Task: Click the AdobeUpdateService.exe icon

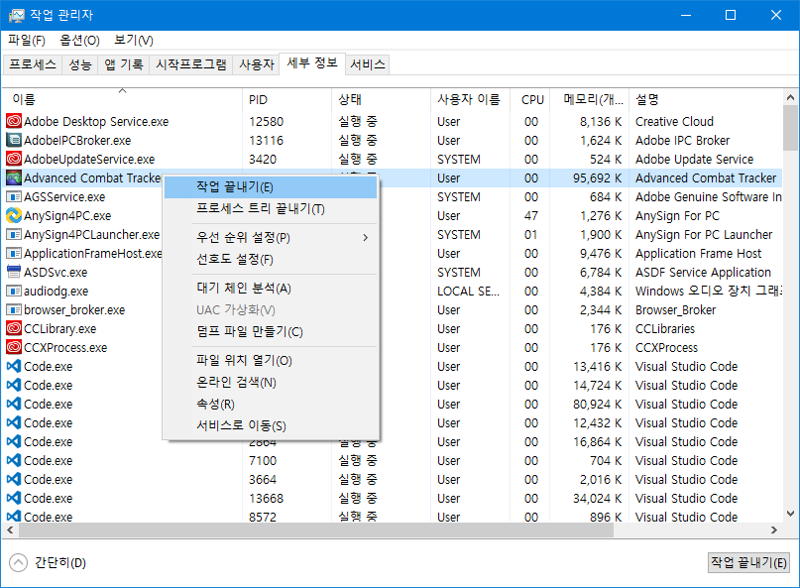Action: [14, 159]
